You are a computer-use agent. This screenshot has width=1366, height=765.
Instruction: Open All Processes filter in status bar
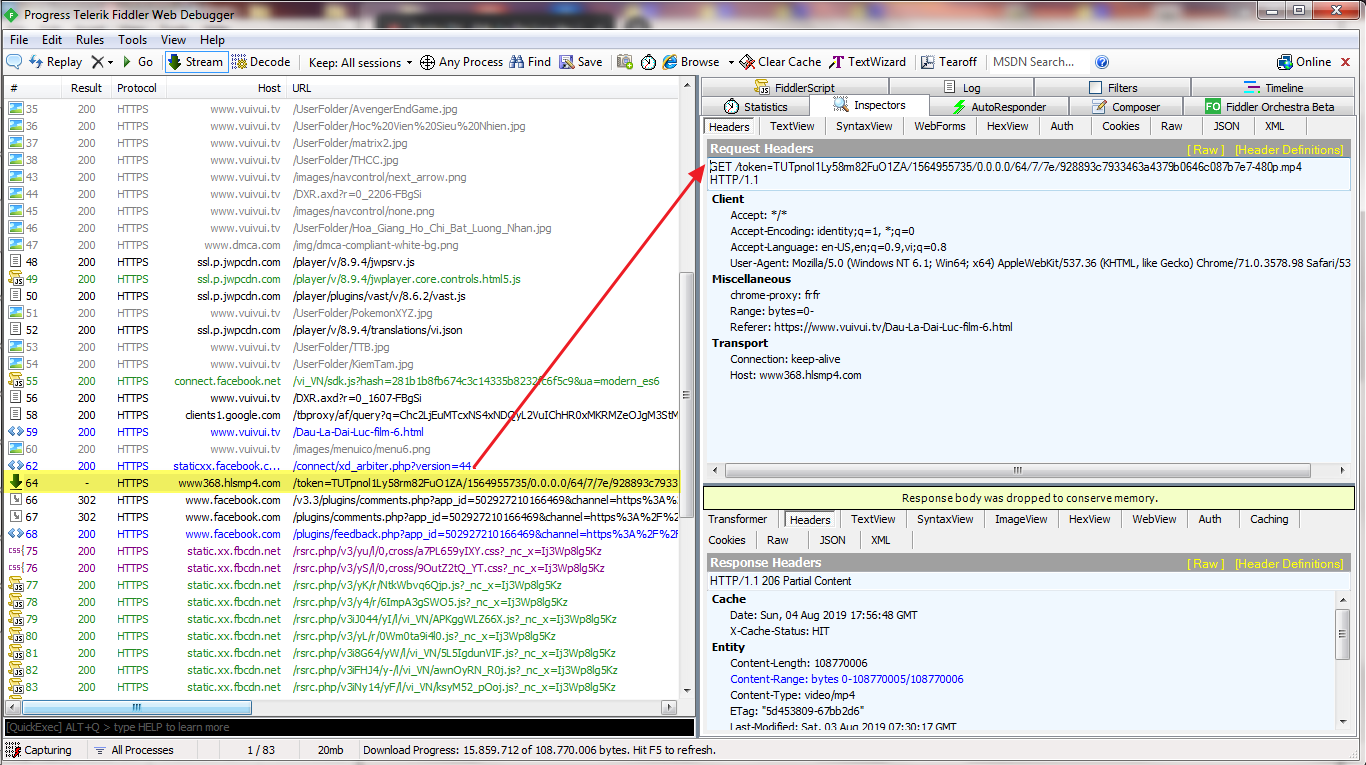click(x=134, y=750)
